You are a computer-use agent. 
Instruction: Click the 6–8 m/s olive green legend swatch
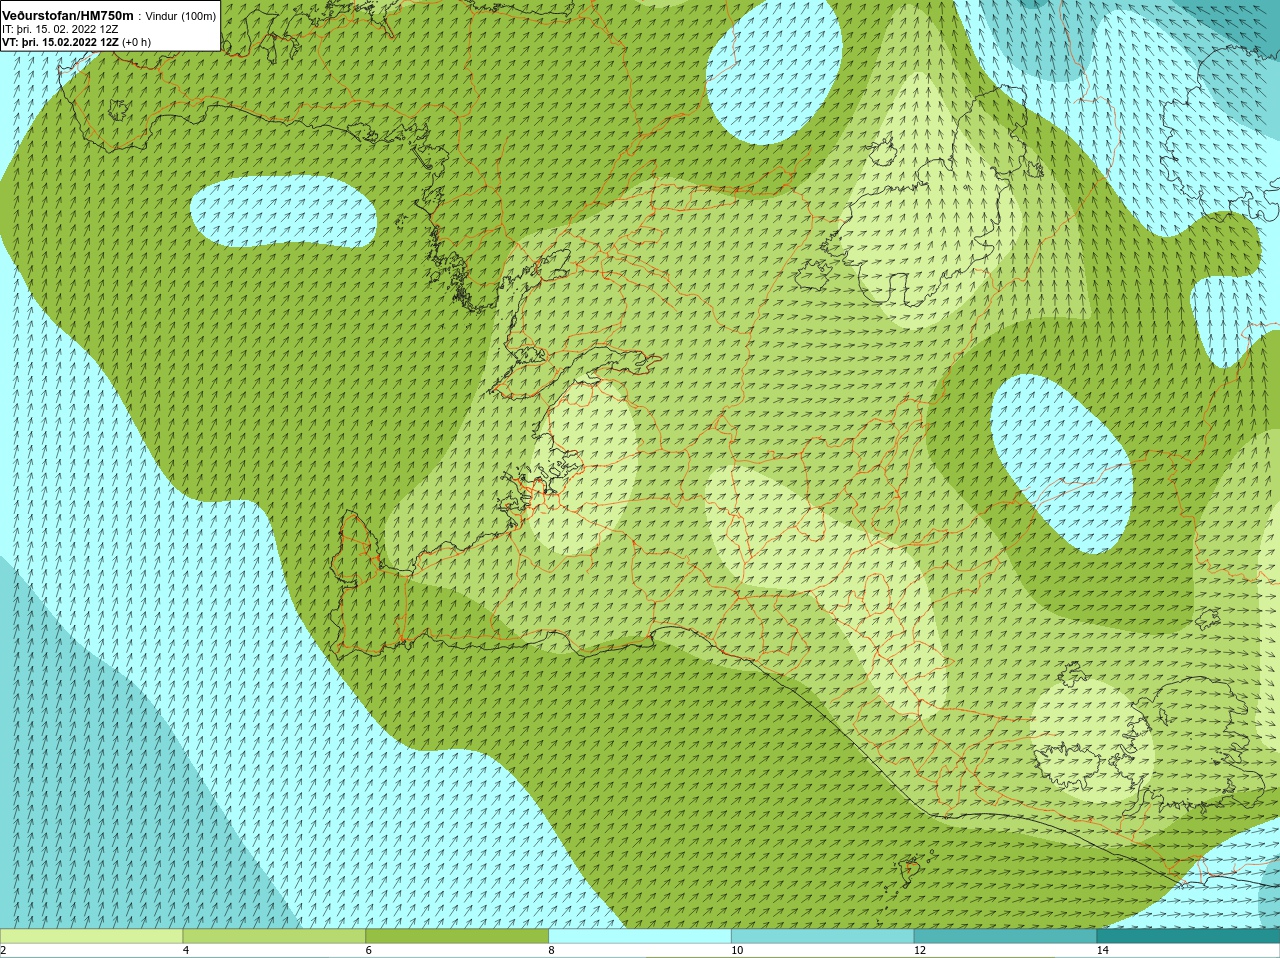tap(457, 936)
